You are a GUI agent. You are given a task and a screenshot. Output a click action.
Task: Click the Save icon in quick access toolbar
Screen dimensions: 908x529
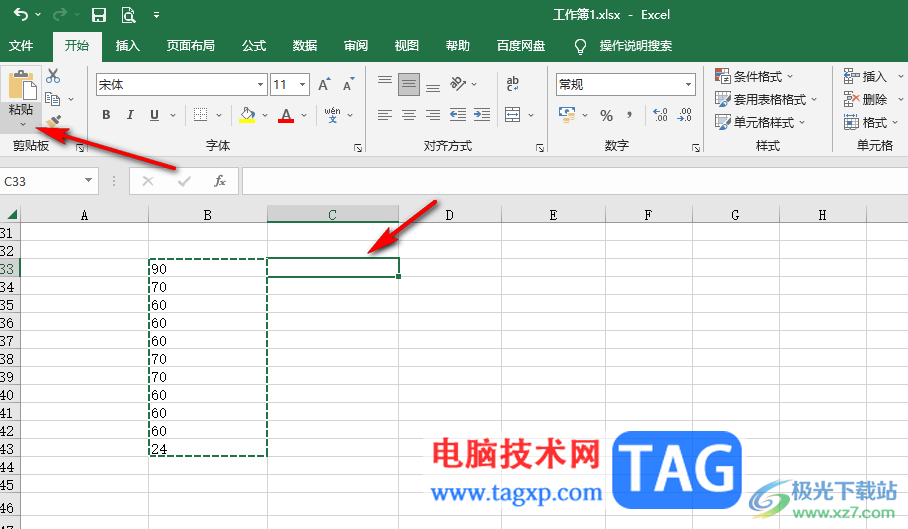(x=99, y=15)
